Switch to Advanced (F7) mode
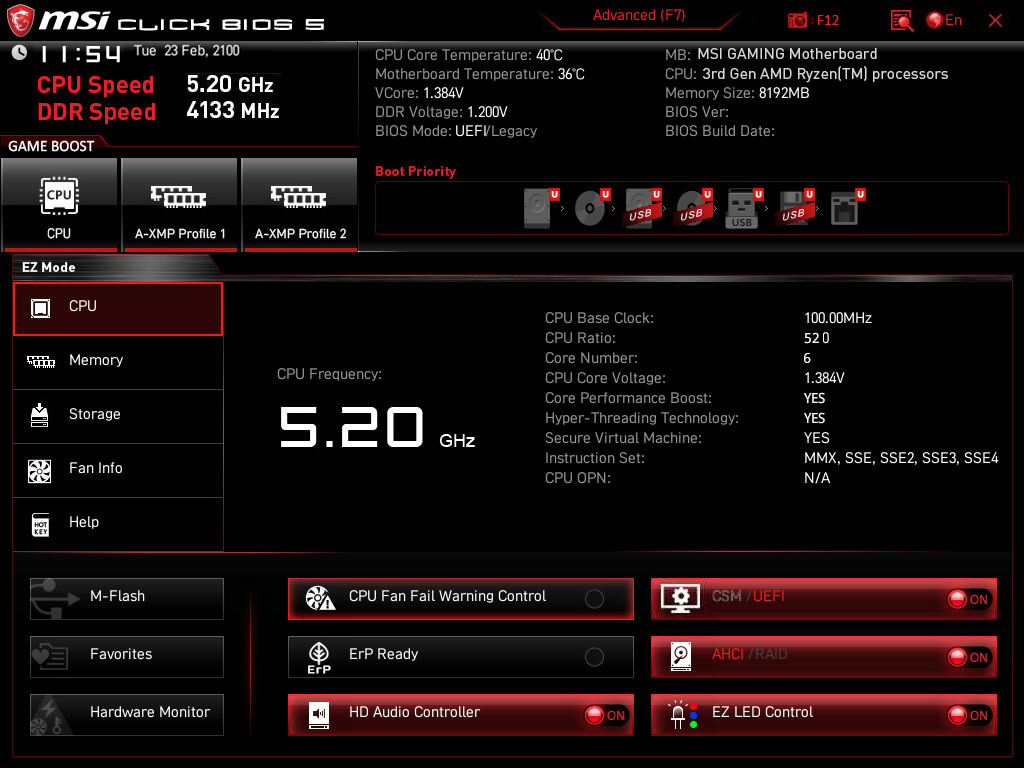This screenshot has width=1024, height=768. [x=639, y=15]
